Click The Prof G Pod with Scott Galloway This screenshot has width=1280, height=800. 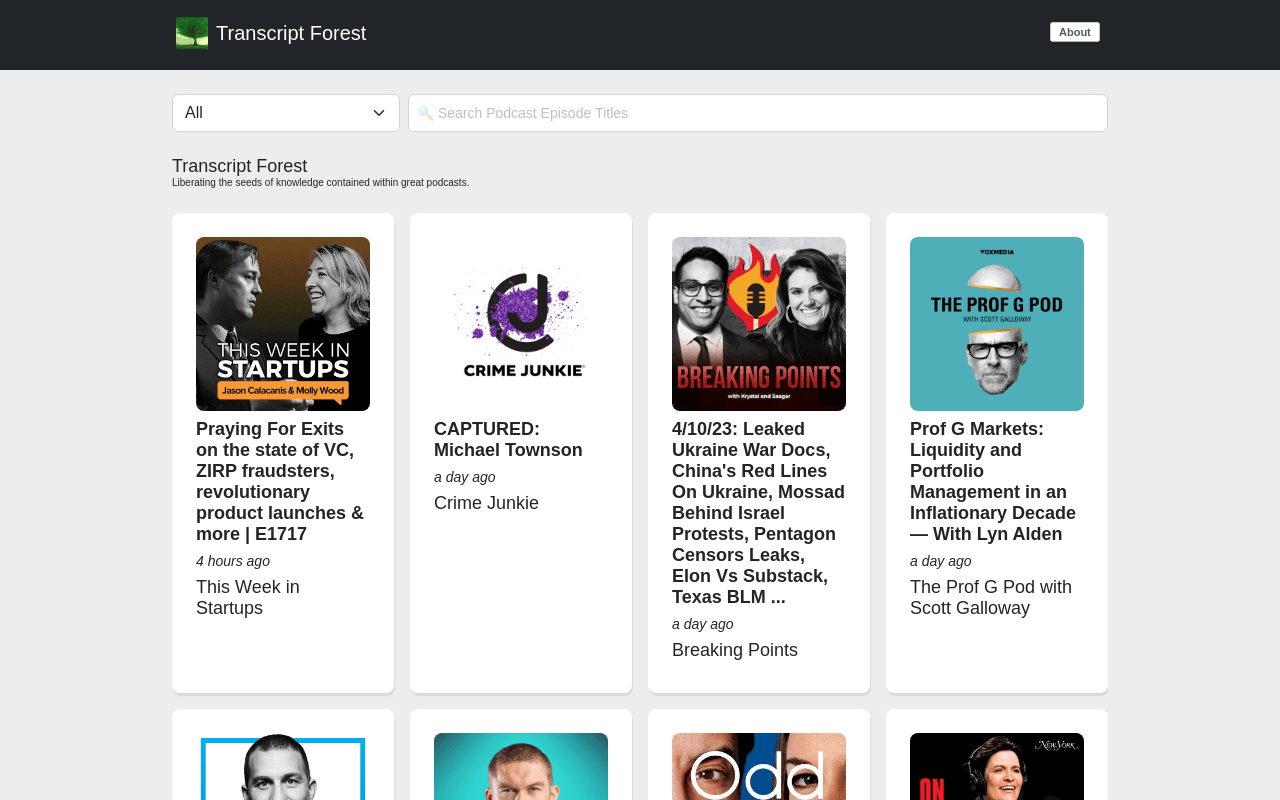click(991, 598)
